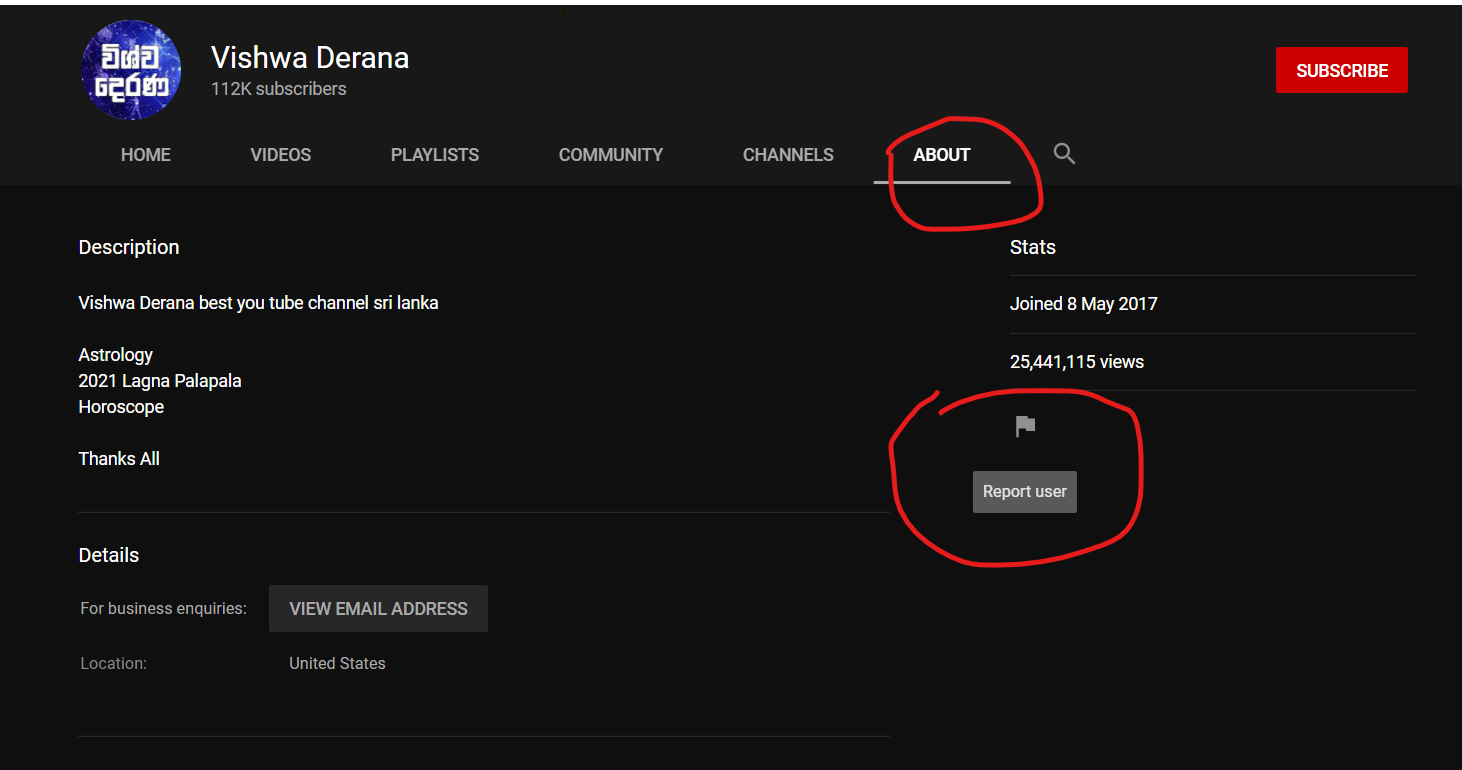Go to the COMMUNITY tab

click(611, 155)
